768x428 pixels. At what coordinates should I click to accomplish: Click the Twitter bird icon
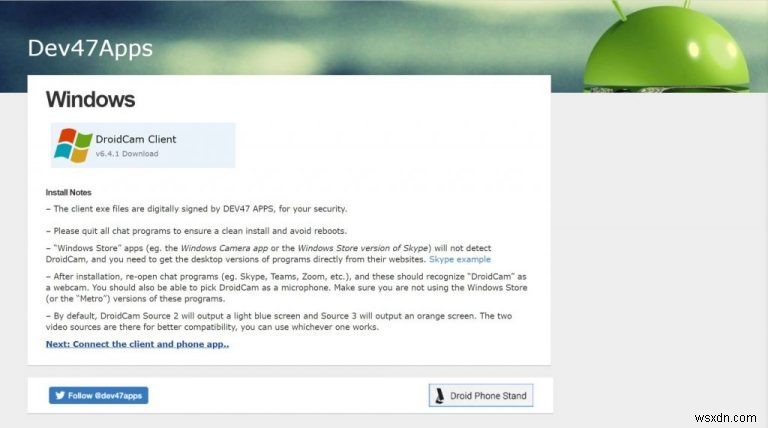point(59,396)
